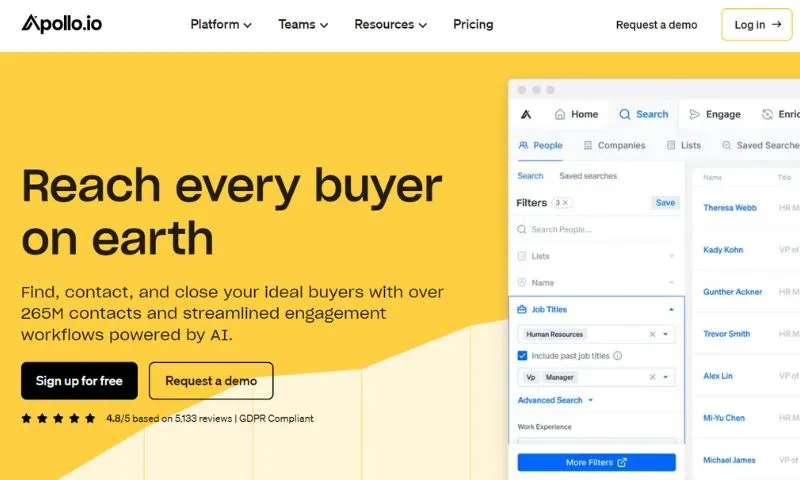The image size is (800, 480).
Task: Open contact Theresa Webb
Action: click(x=730, y=208)
